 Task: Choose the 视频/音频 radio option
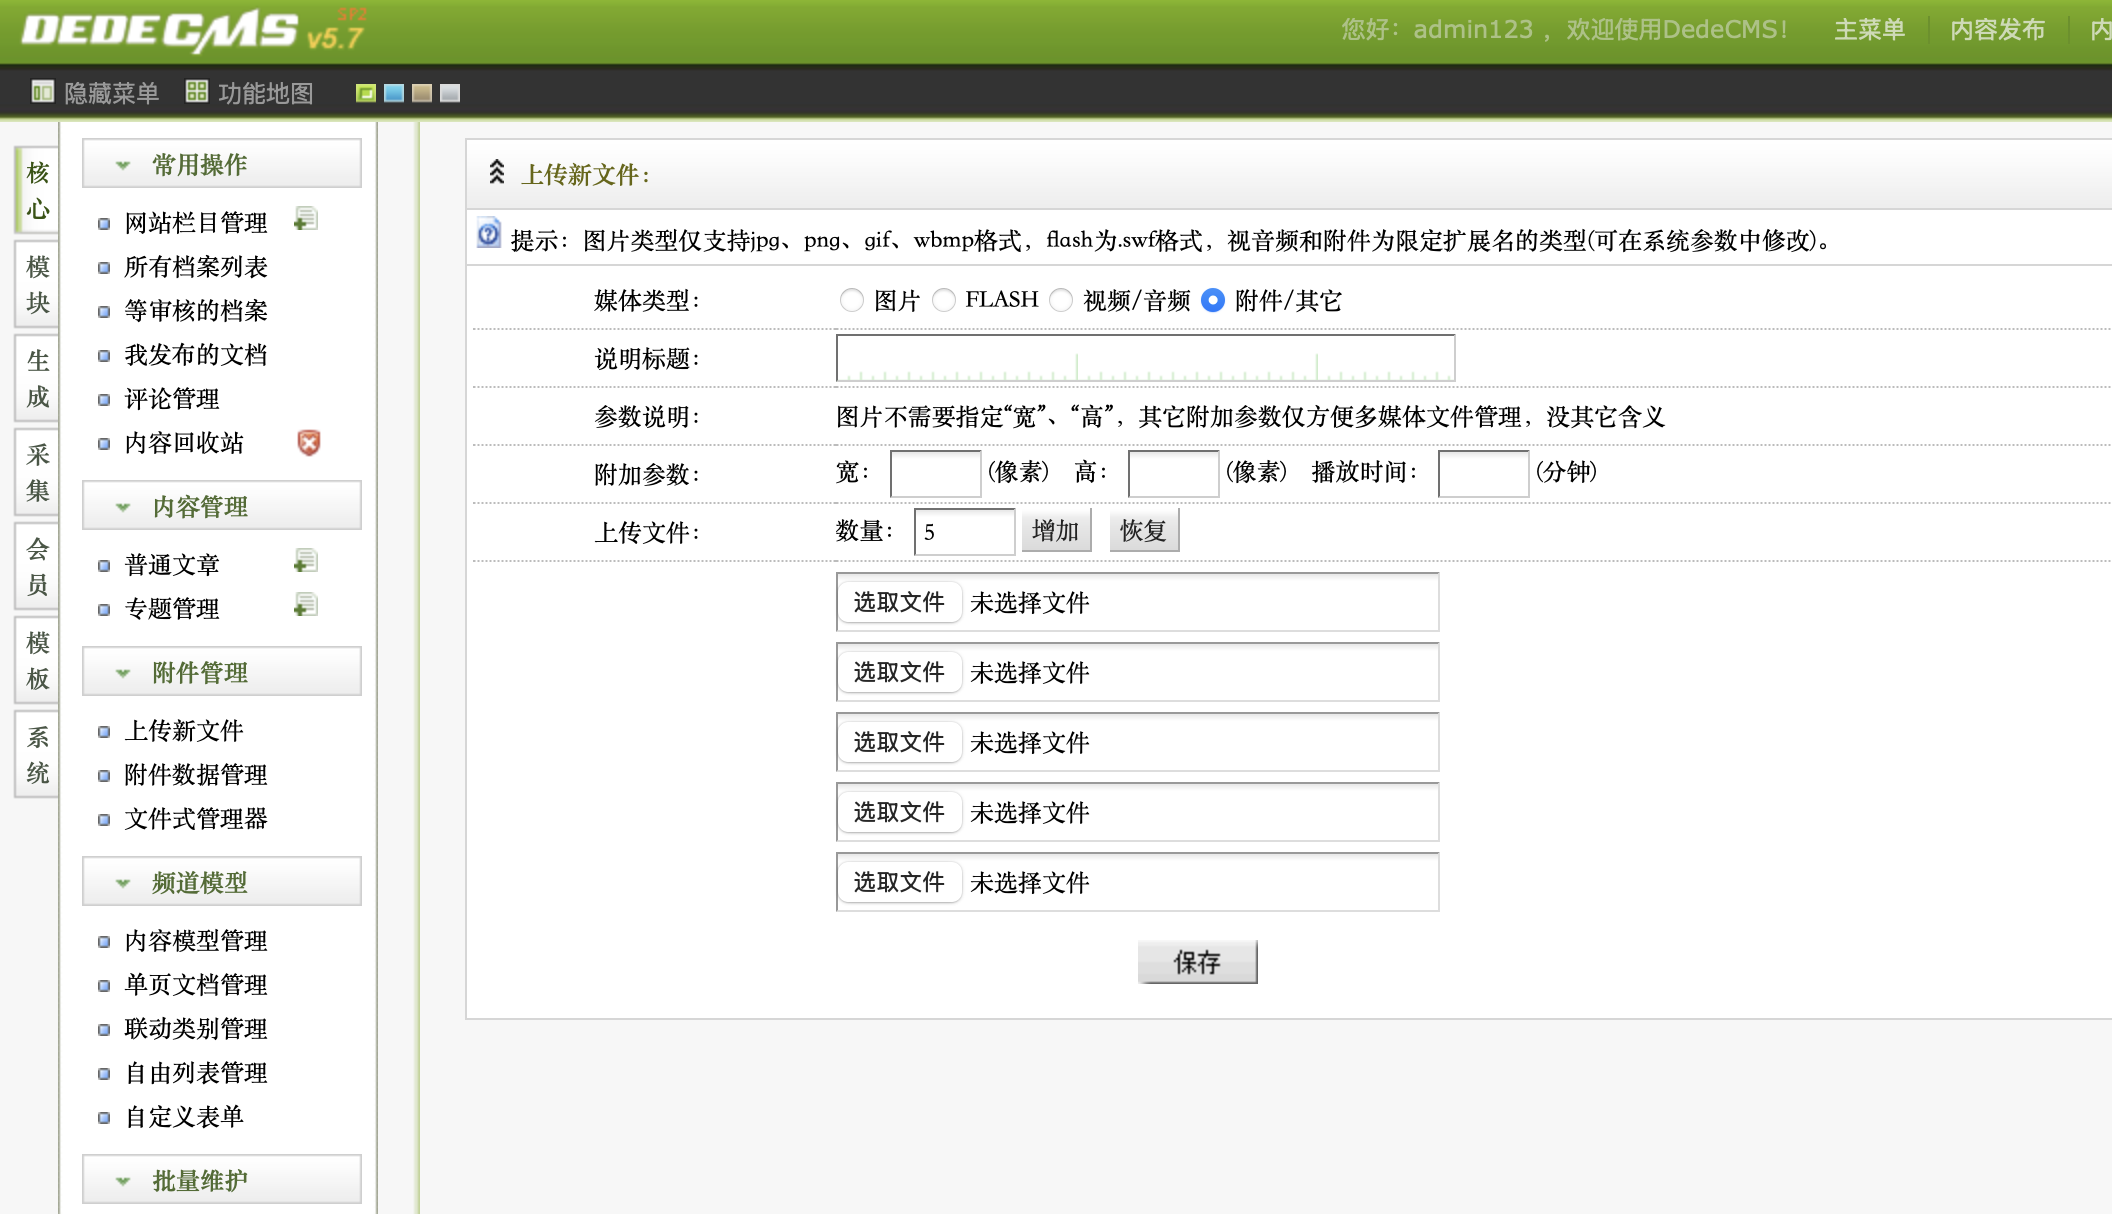(1061, 300)
